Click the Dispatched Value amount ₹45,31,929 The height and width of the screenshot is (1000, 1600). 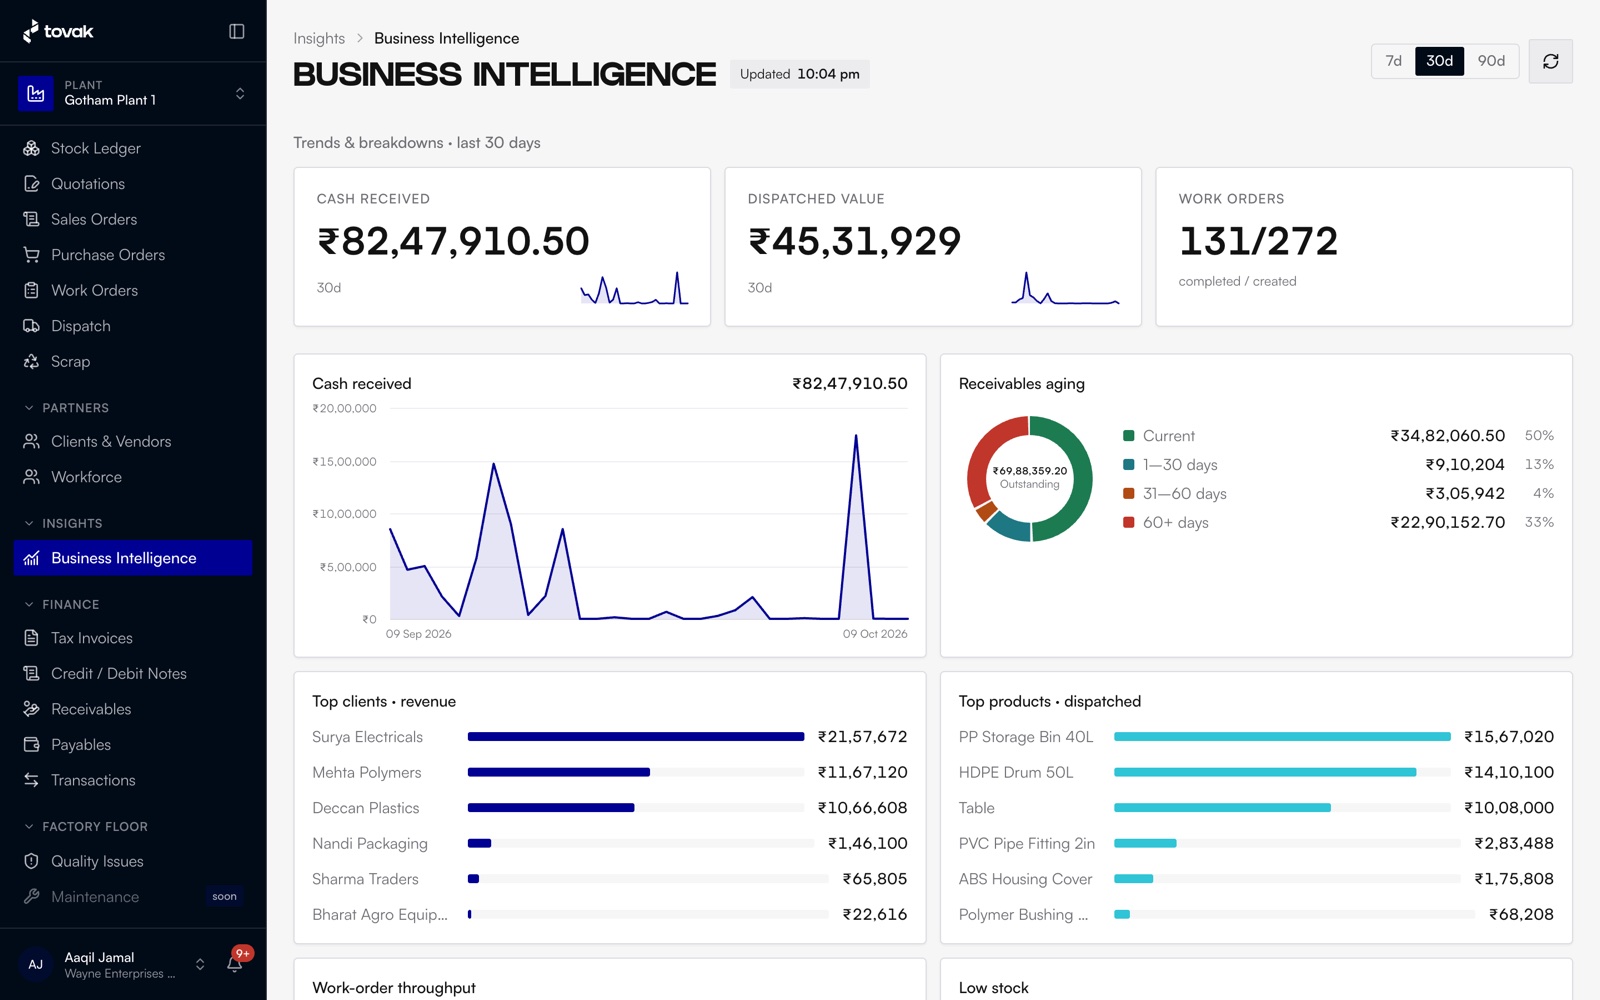coord(854,241)
